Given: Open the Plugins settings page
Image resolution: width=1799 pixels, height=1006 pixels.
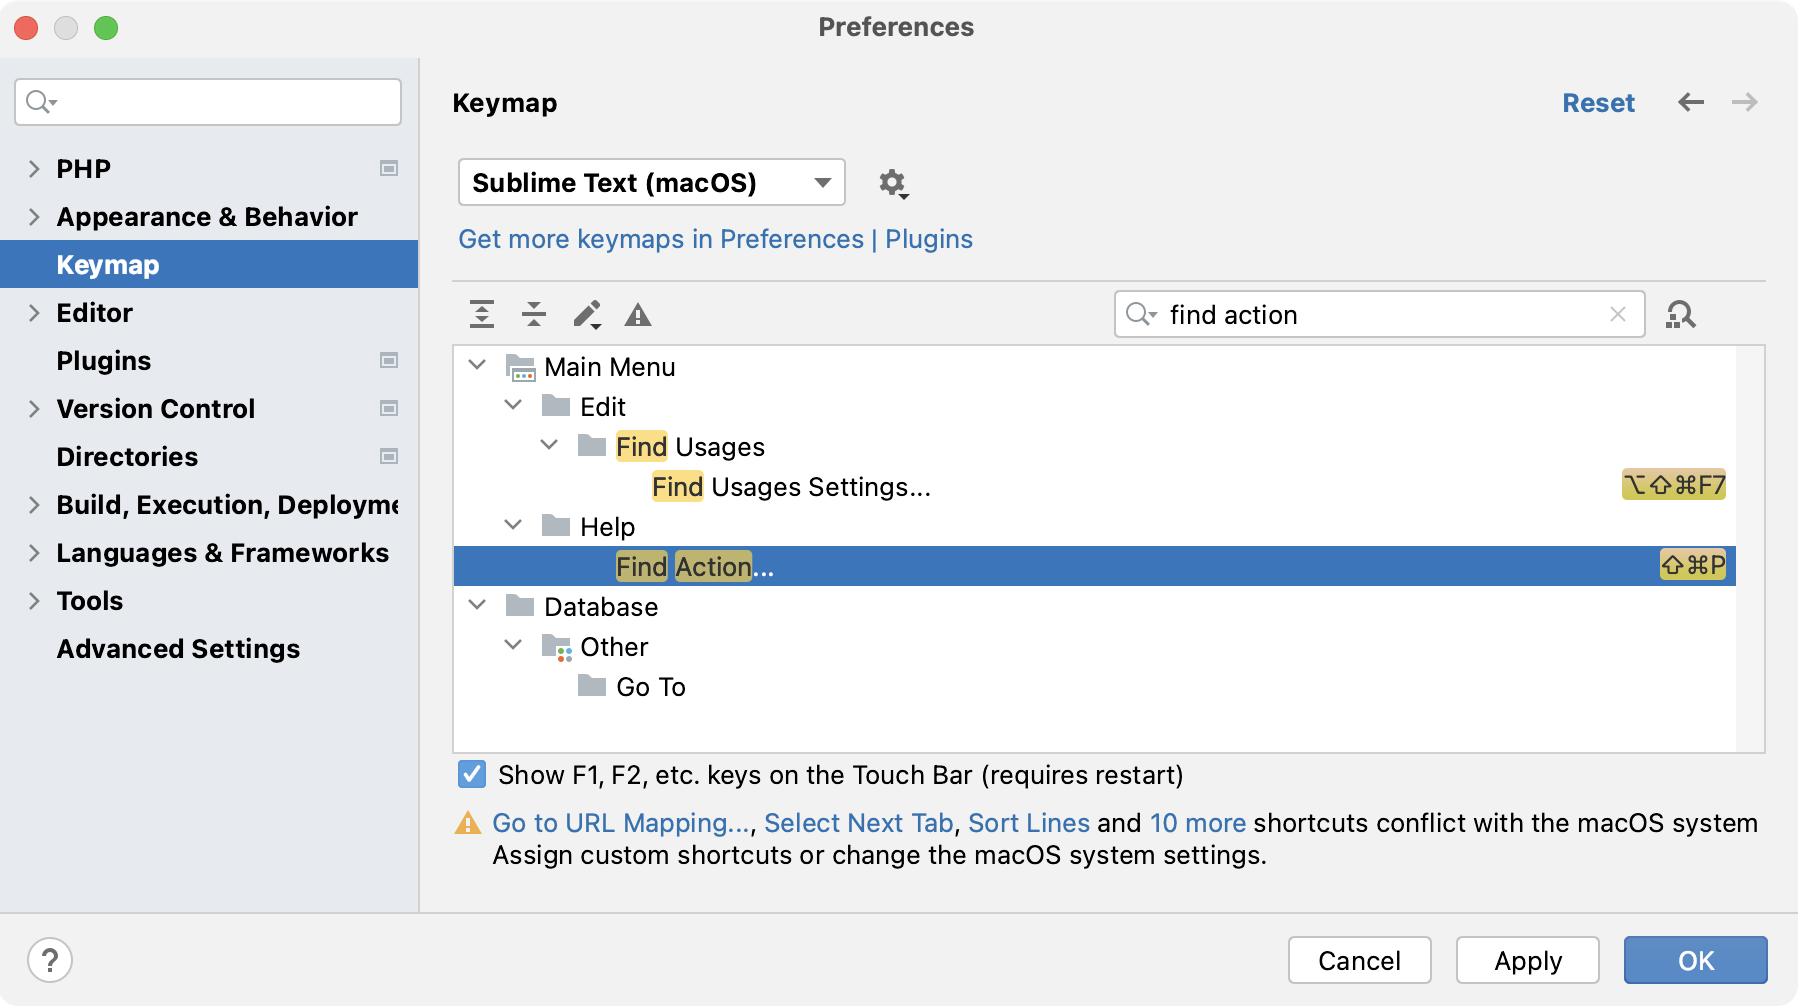Looking at the screenshot, I should tap(104, 361).
